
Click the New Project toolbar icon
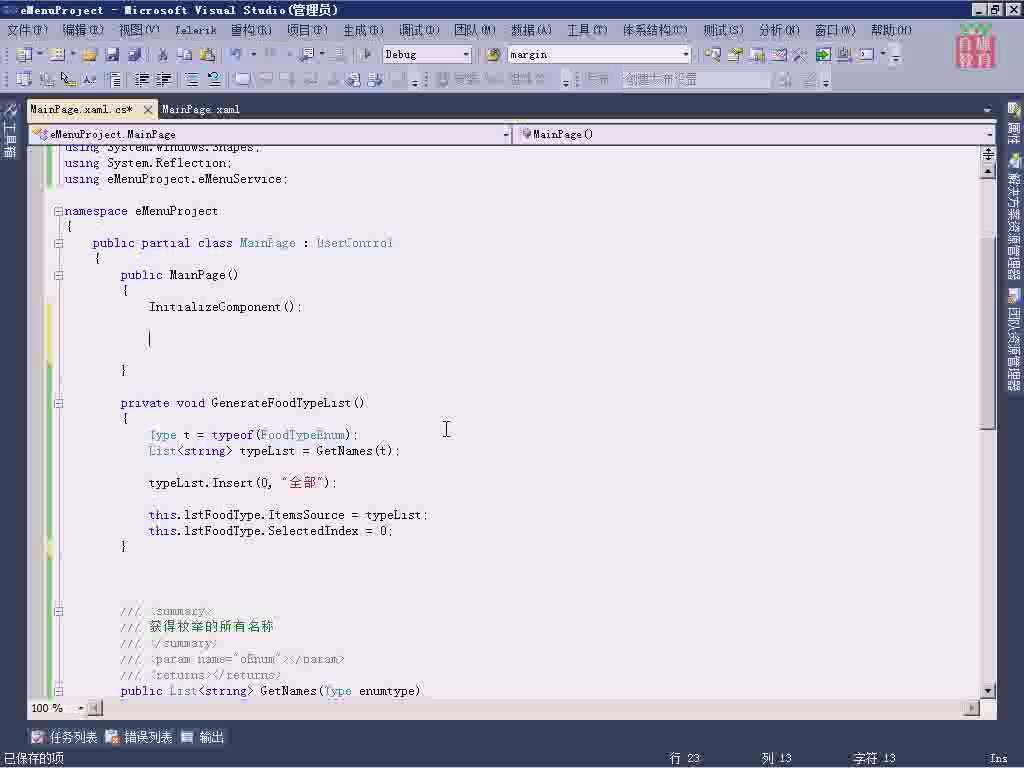24,55
